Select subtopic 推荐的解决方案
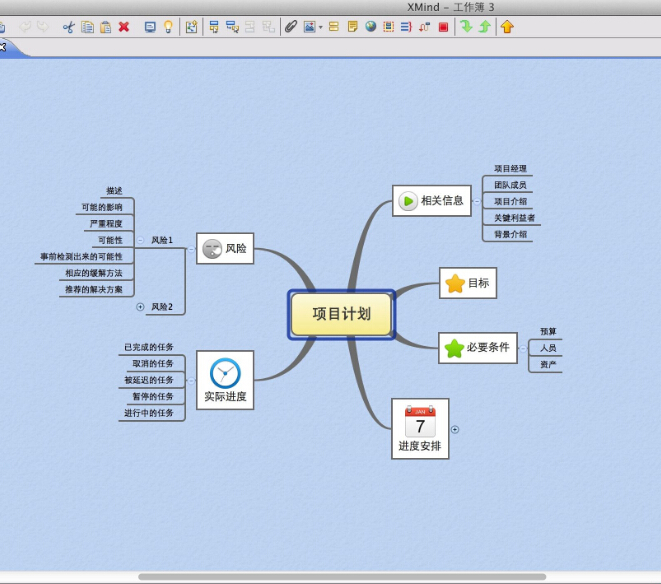661x584 pixels. (93, 289)
